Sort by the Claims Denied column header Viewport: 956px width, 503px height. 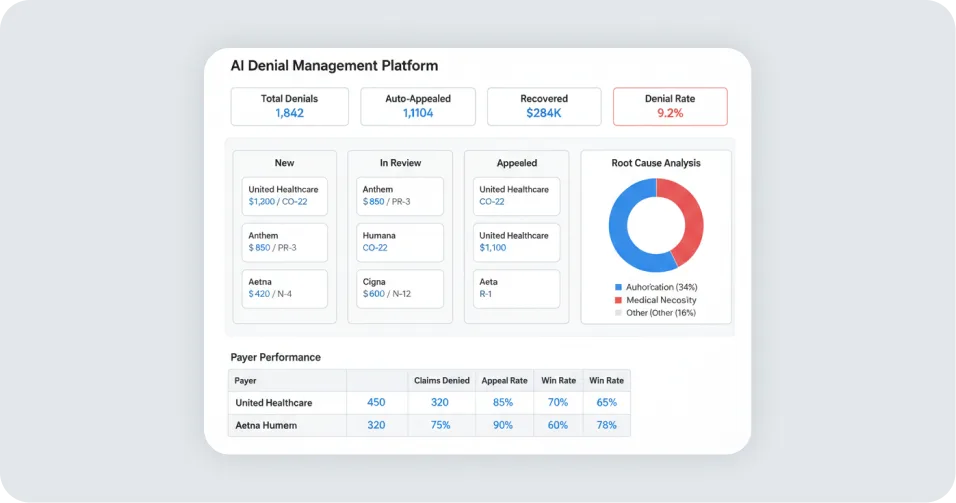(x=441, y=380)
